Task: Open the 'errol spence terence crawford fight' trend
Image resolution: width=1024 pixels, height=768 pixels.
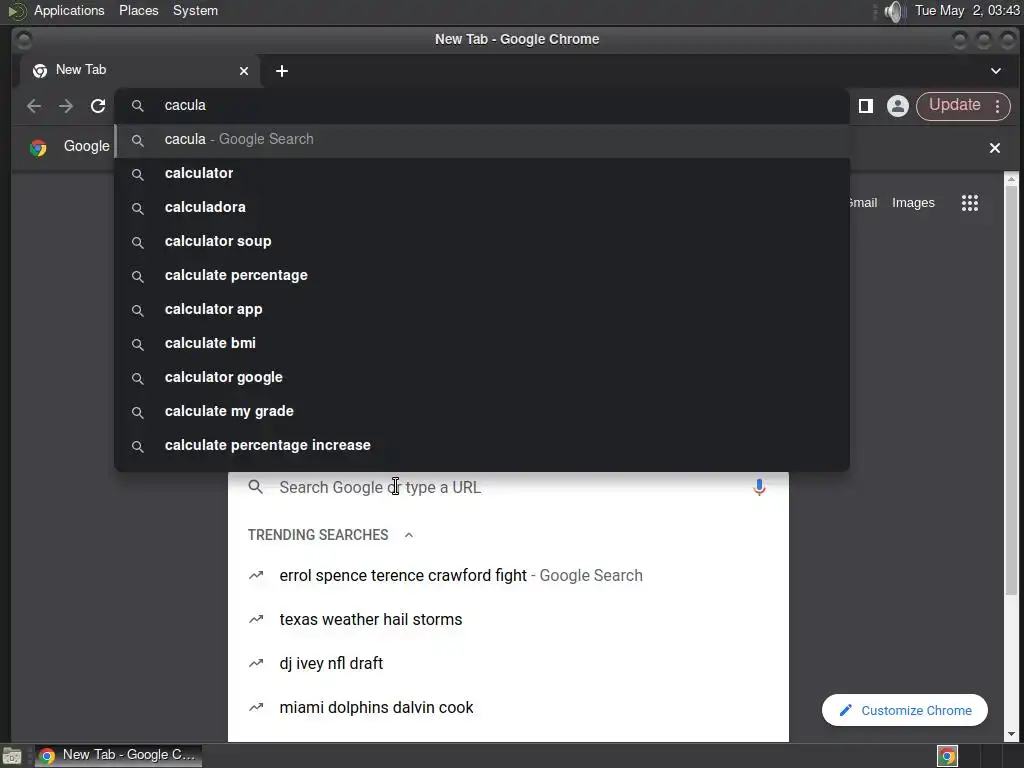Action: tap(508, 575)
